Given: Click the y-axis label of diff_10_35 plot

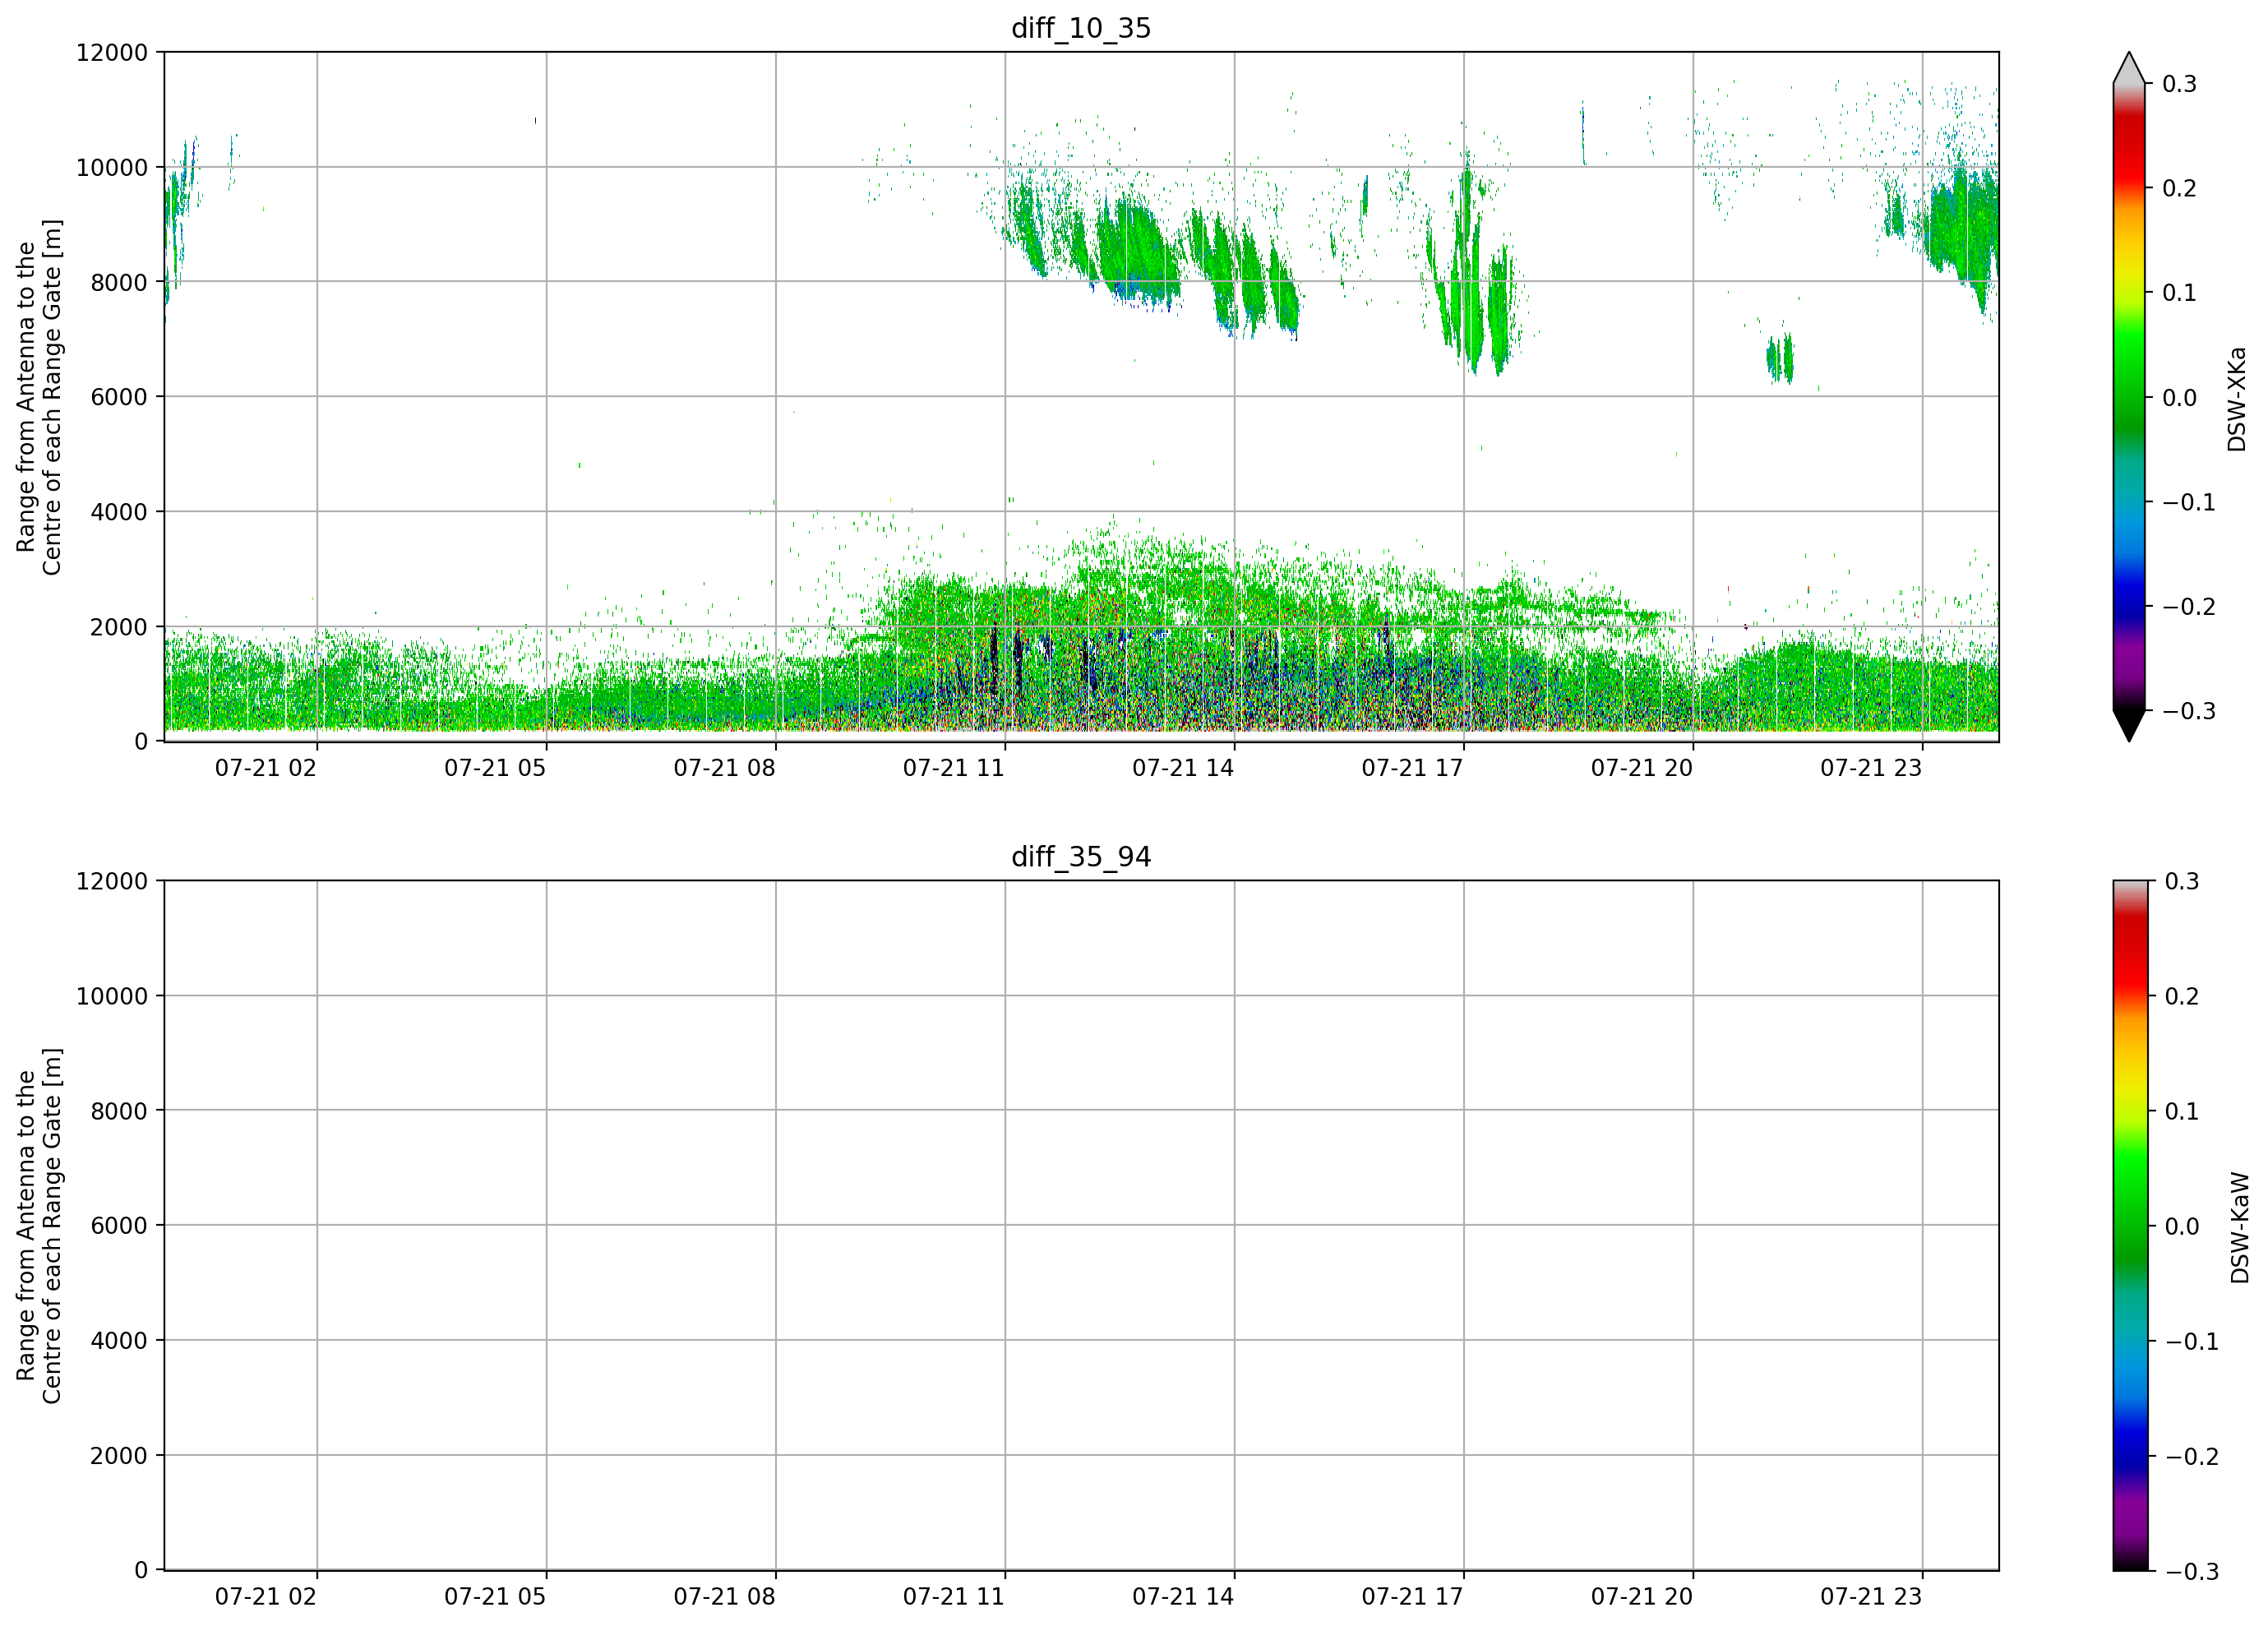Looking at the screenshot, I should (x=39, y=397).
